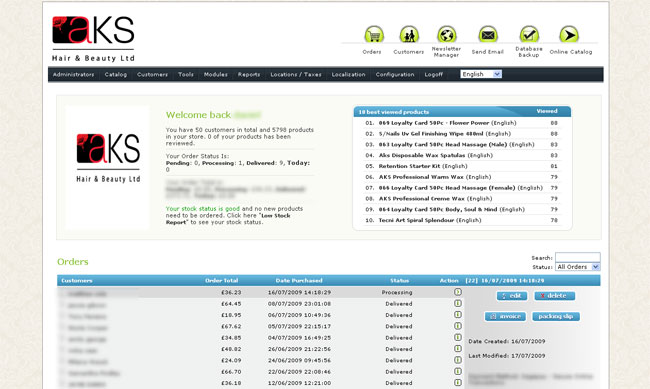The width and height of the screenshot is (650, 389).
Task: Launch the Database Backup checkmark icon
Action: [529, 34]
